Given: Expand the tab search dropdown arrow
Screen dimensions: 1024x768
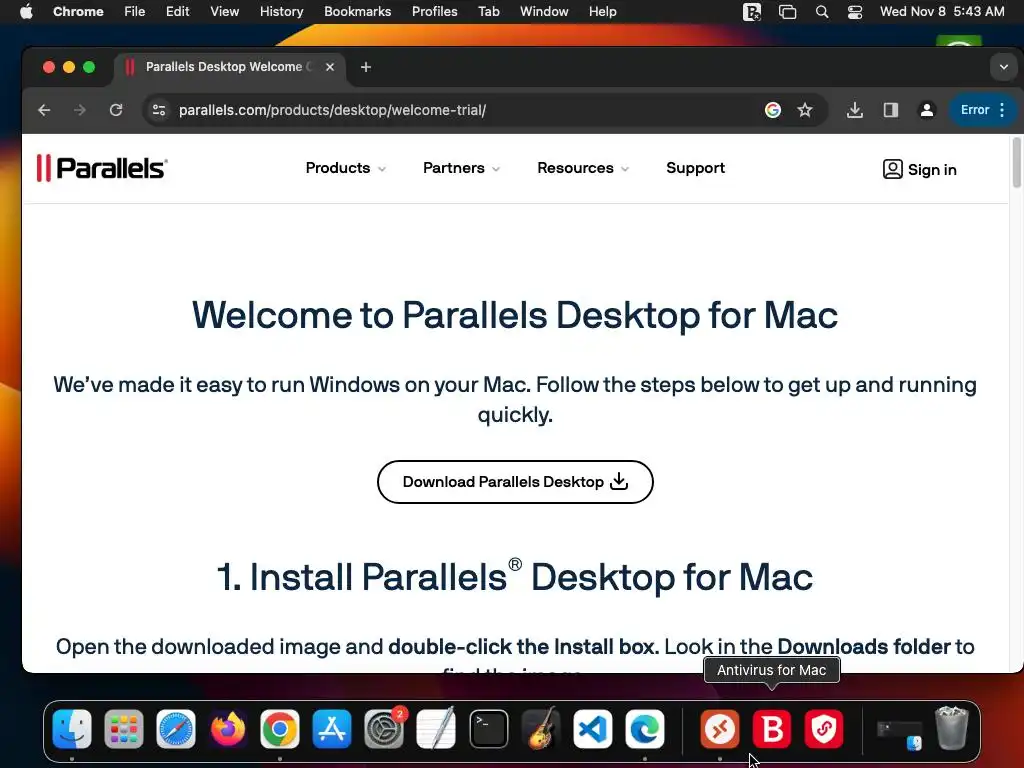Looking at the screenshot, I should (1003, 67).
